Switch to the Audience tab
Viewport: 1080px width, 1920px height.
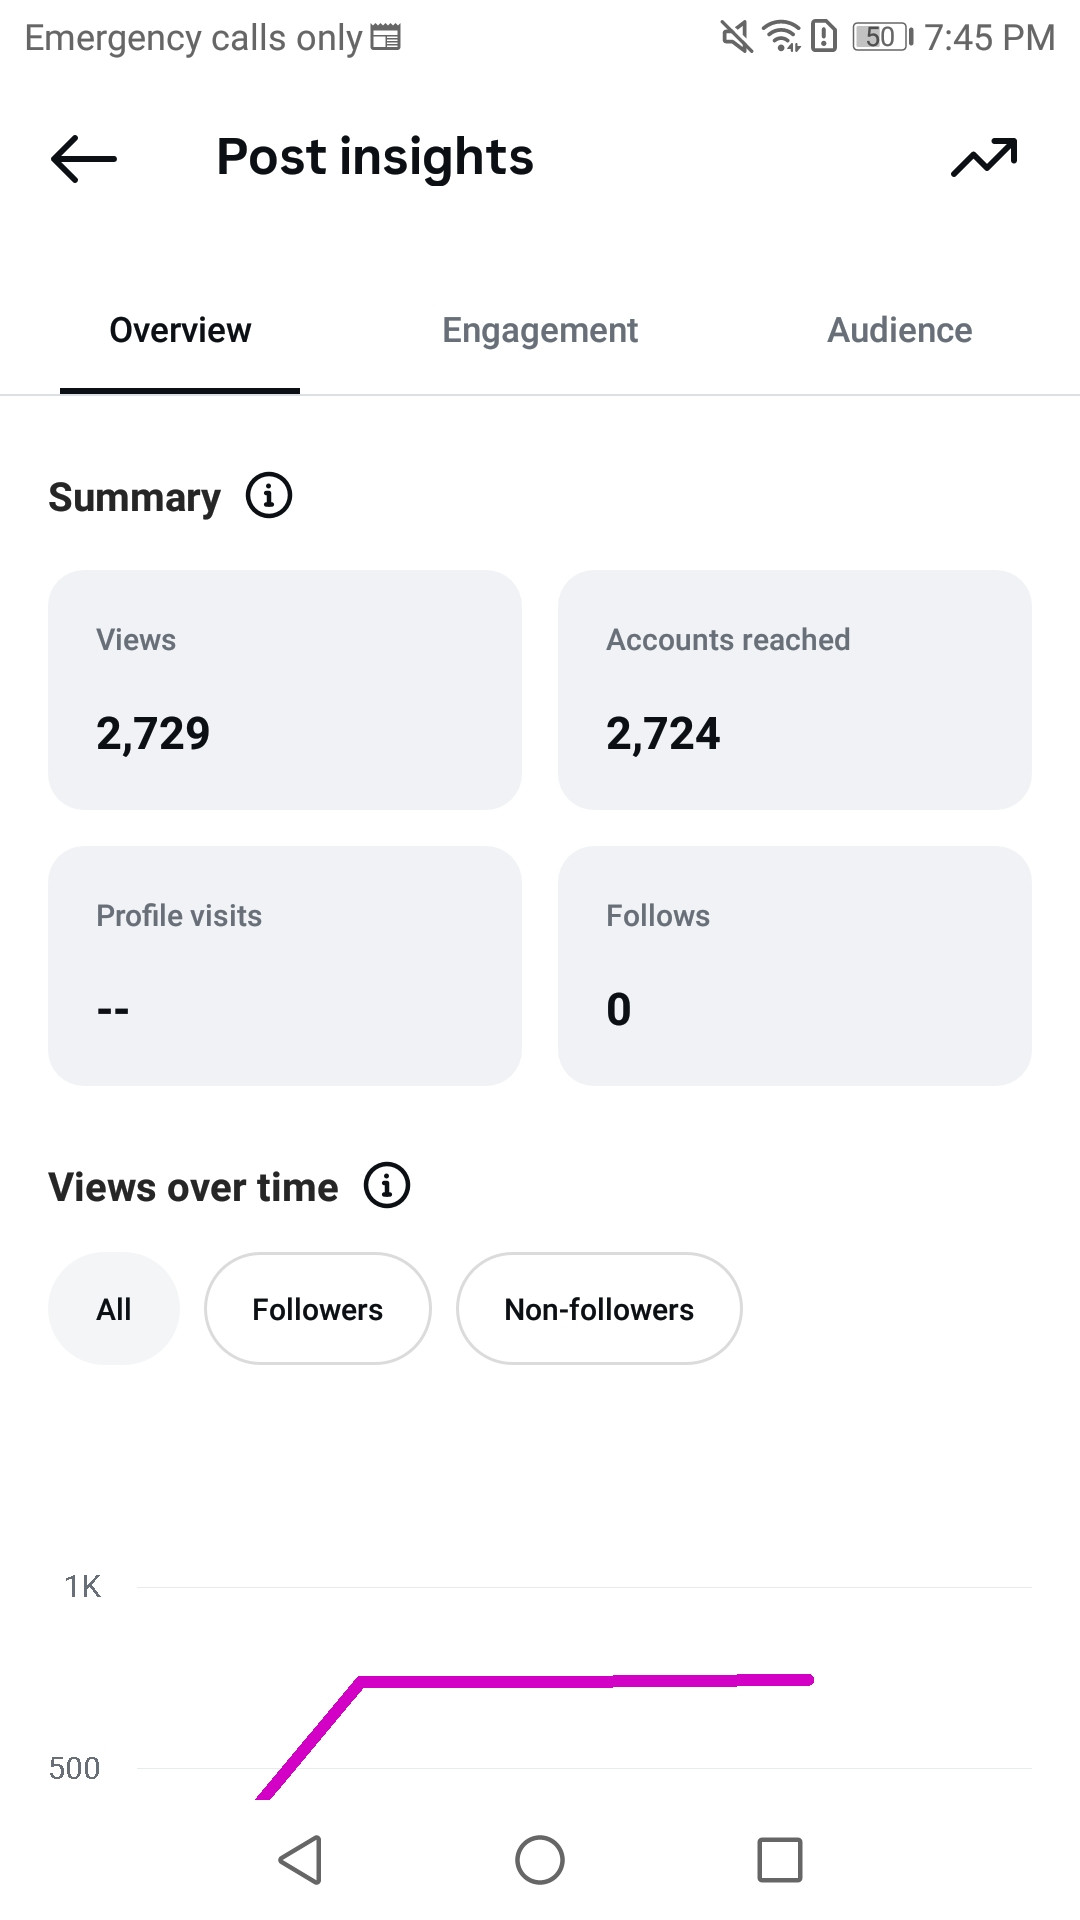tap(900, 330)
